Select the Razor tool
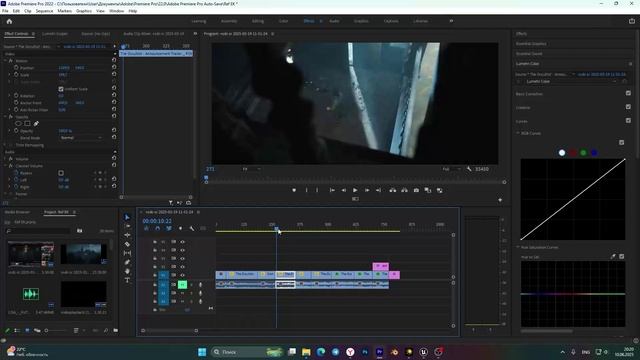This screenshot has height=360, width=640. click(x=127, y=244)
